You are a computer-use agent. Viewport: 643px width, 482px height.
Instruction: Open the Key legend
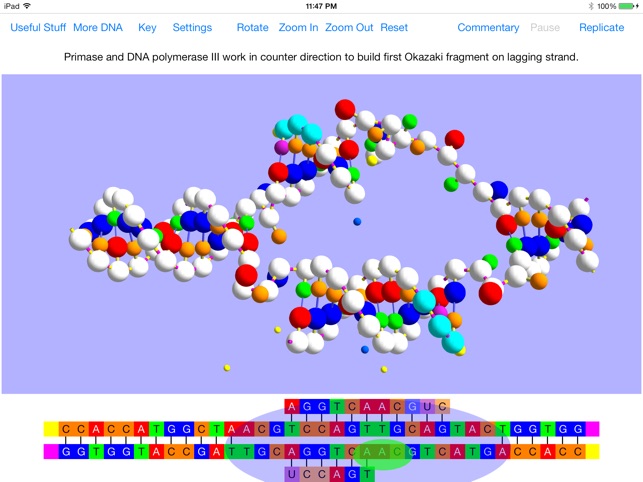point(147,27)
